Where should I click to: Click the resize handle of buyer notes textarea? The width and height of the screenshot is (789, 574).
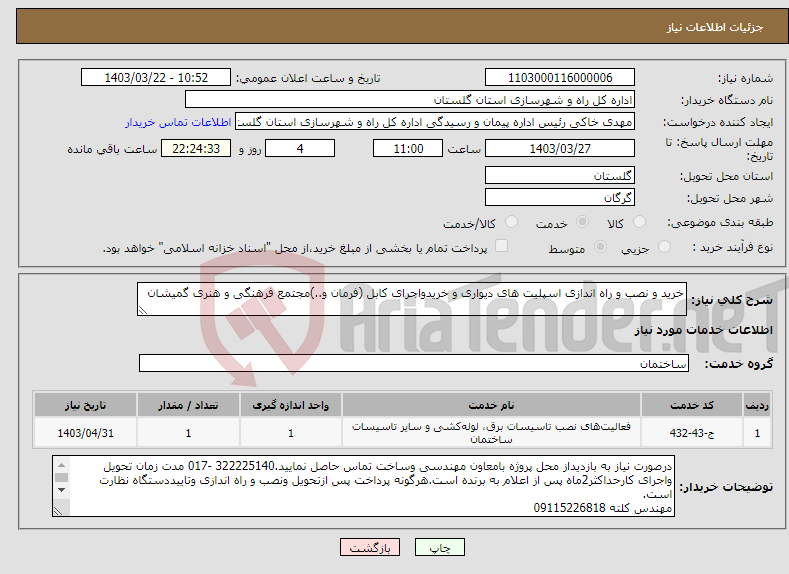(58, 511)
